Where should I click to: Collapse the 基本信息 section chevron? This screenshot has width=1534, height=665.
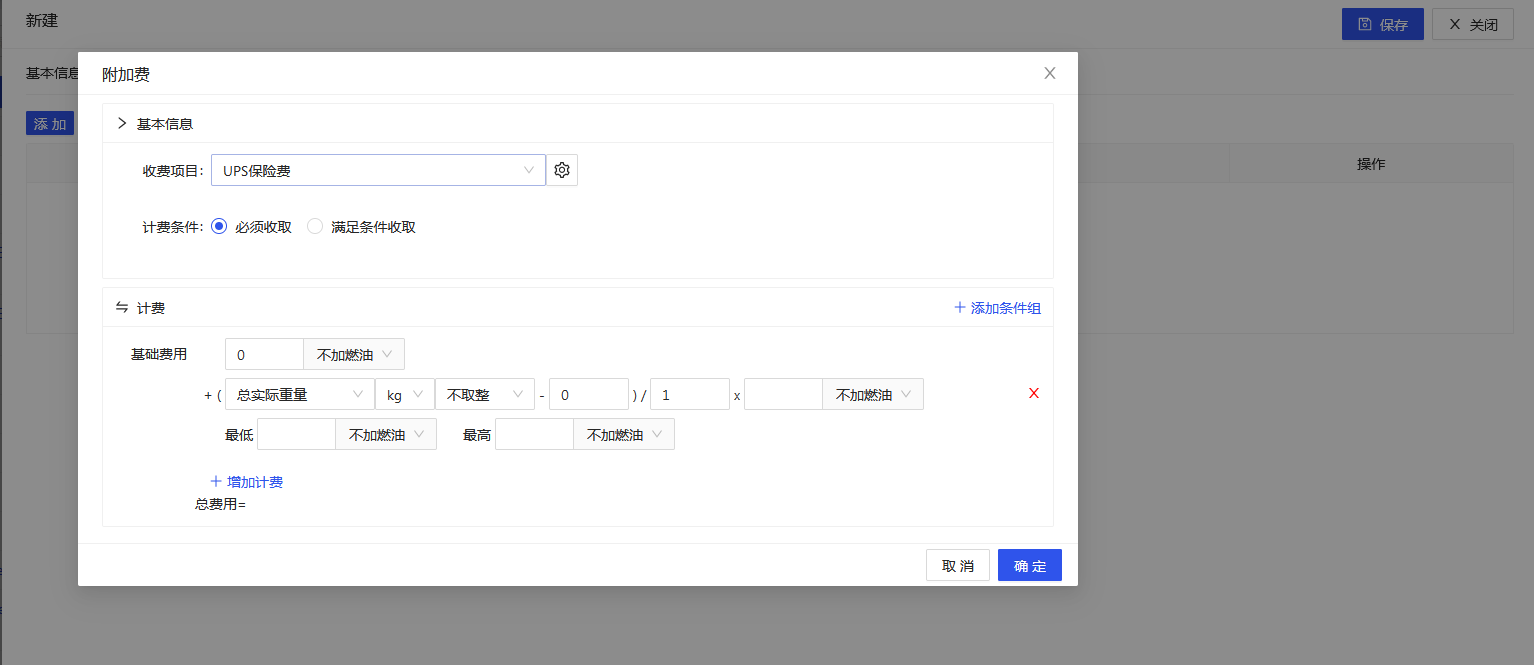pyautogui.click(x=122, y=124)
